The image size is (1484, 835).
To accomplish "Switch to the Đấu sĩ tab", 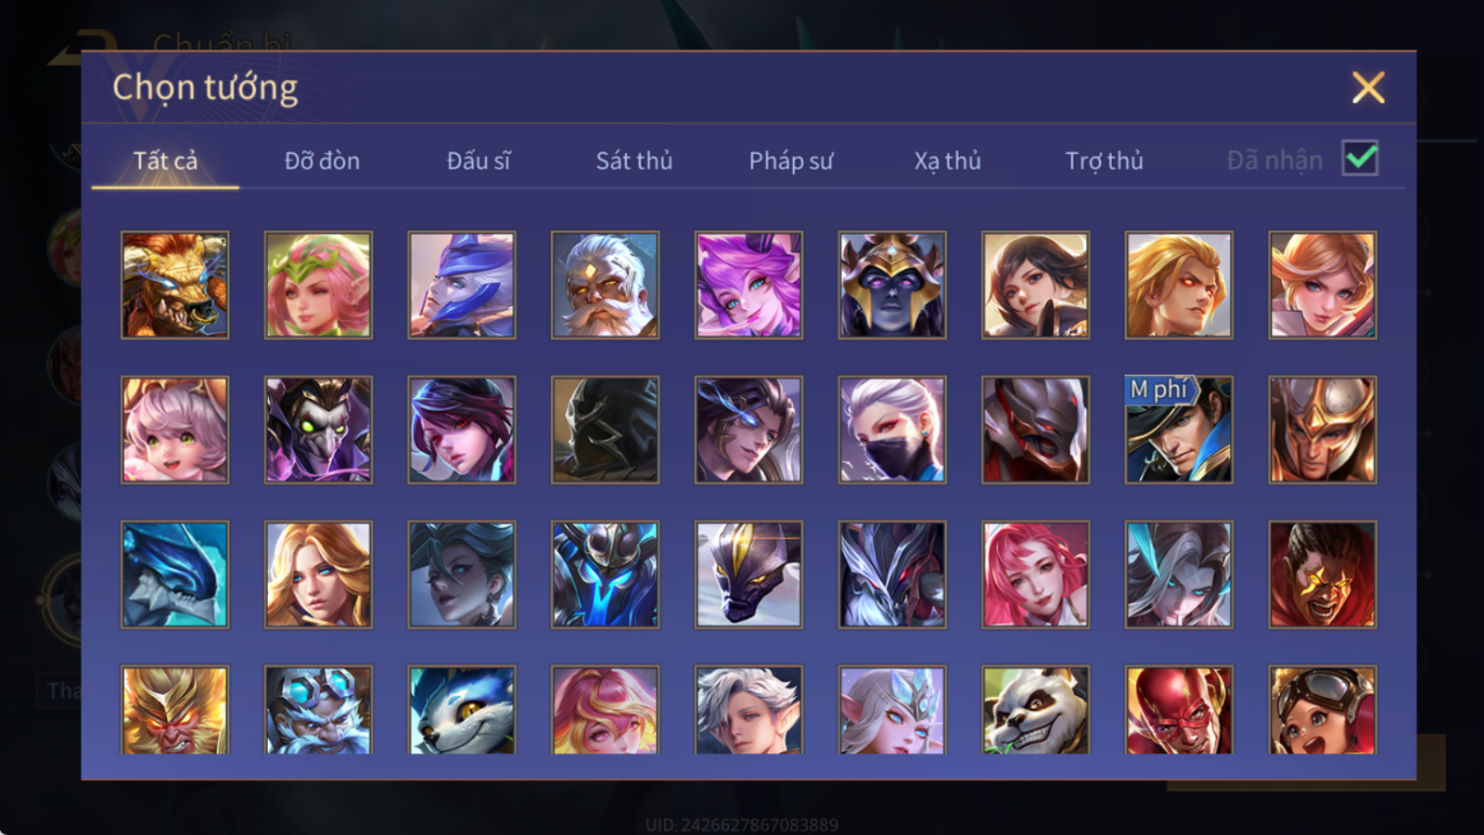I will point(478,161).
